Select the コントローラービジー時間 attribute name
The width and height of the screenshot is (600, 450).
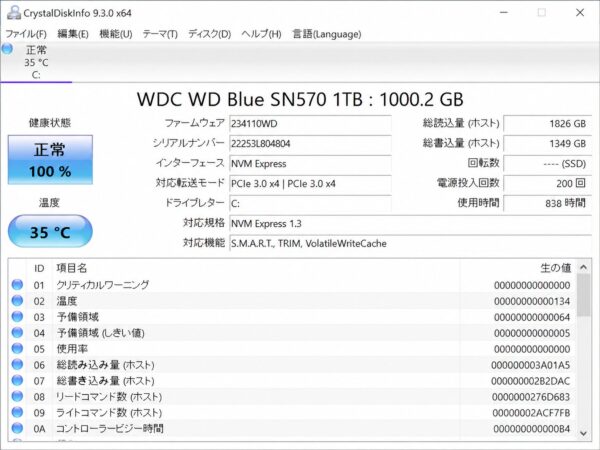tap(110, 429)
